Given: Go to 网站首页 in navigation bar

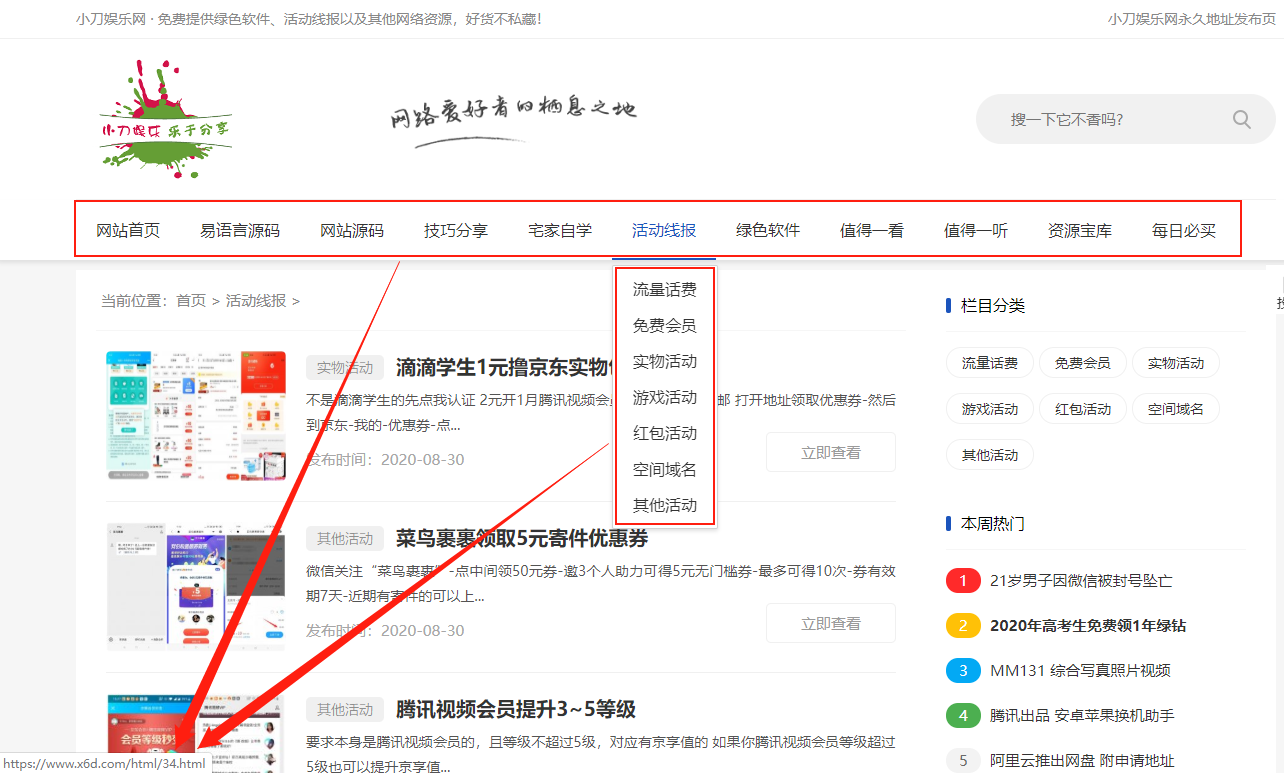Looking at the screenshot, I should 128,231.
